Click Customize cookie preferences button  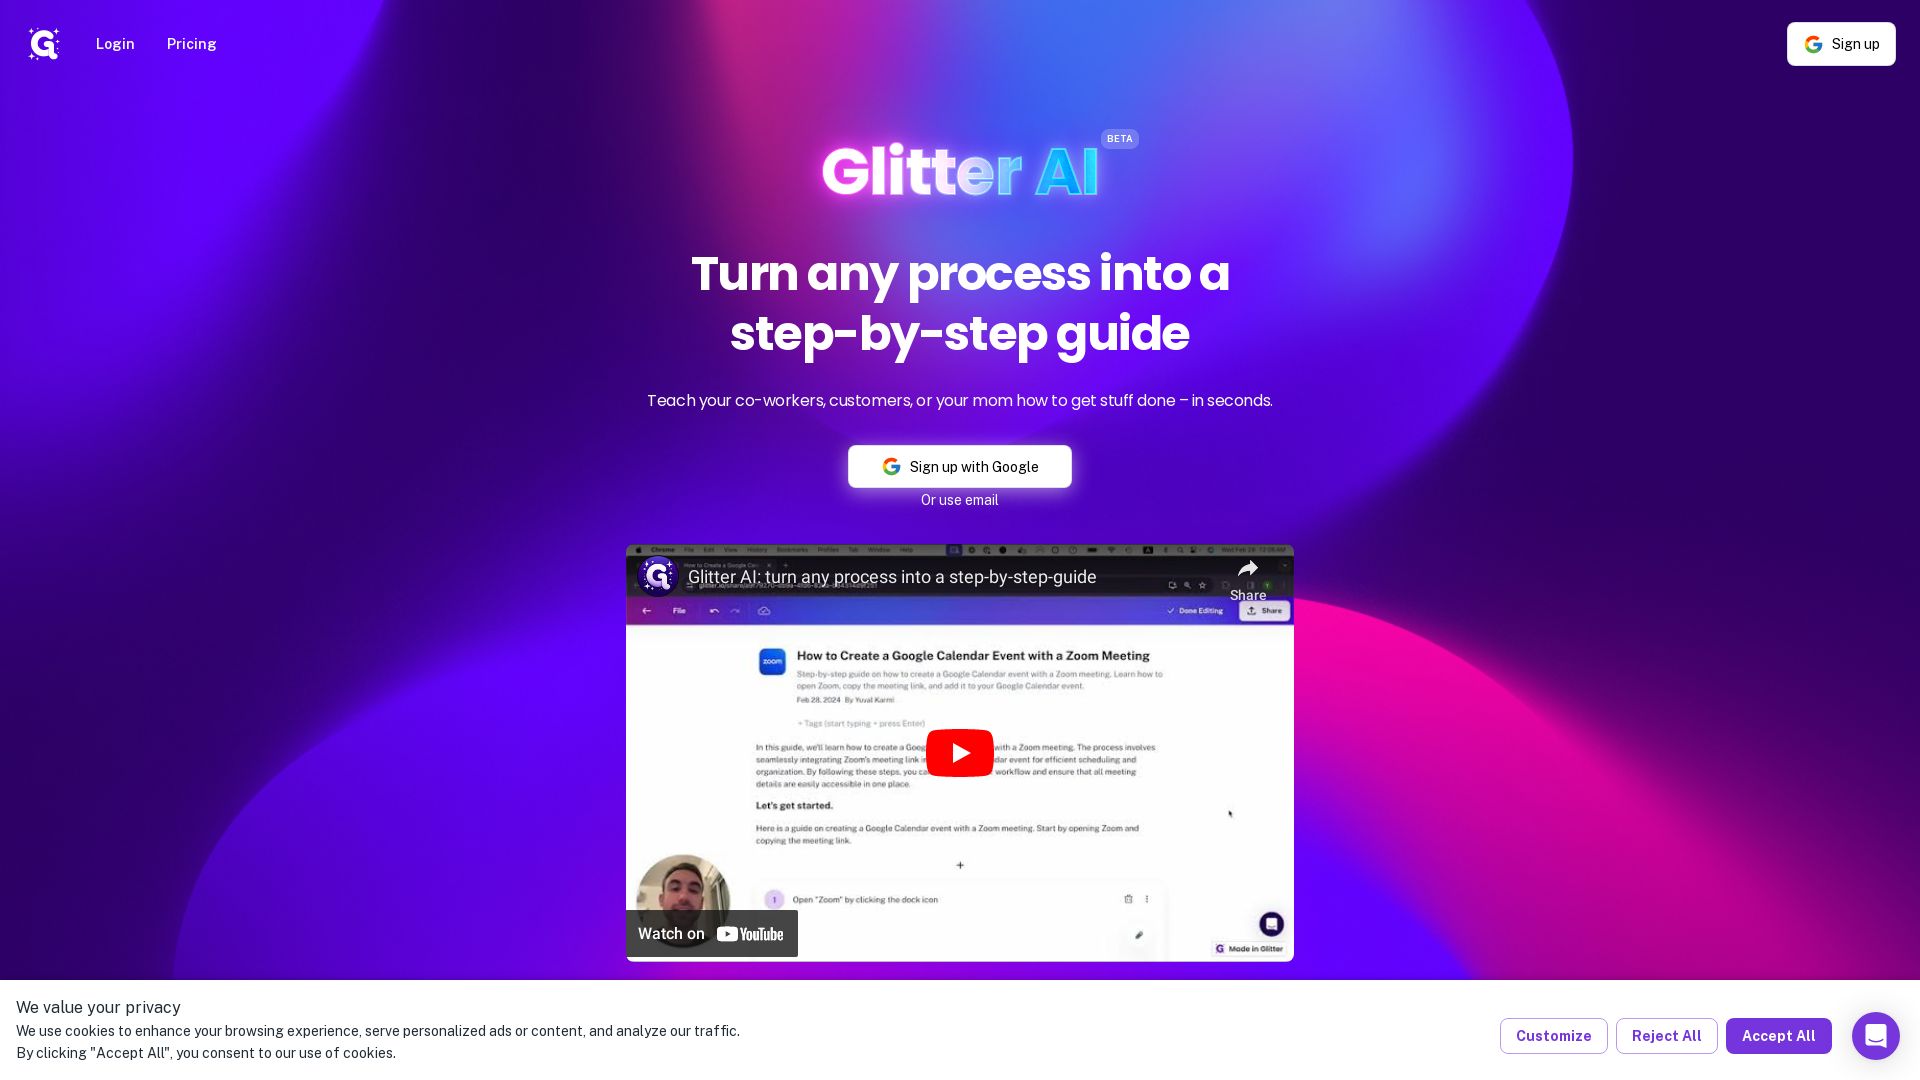point(1553,1035)
